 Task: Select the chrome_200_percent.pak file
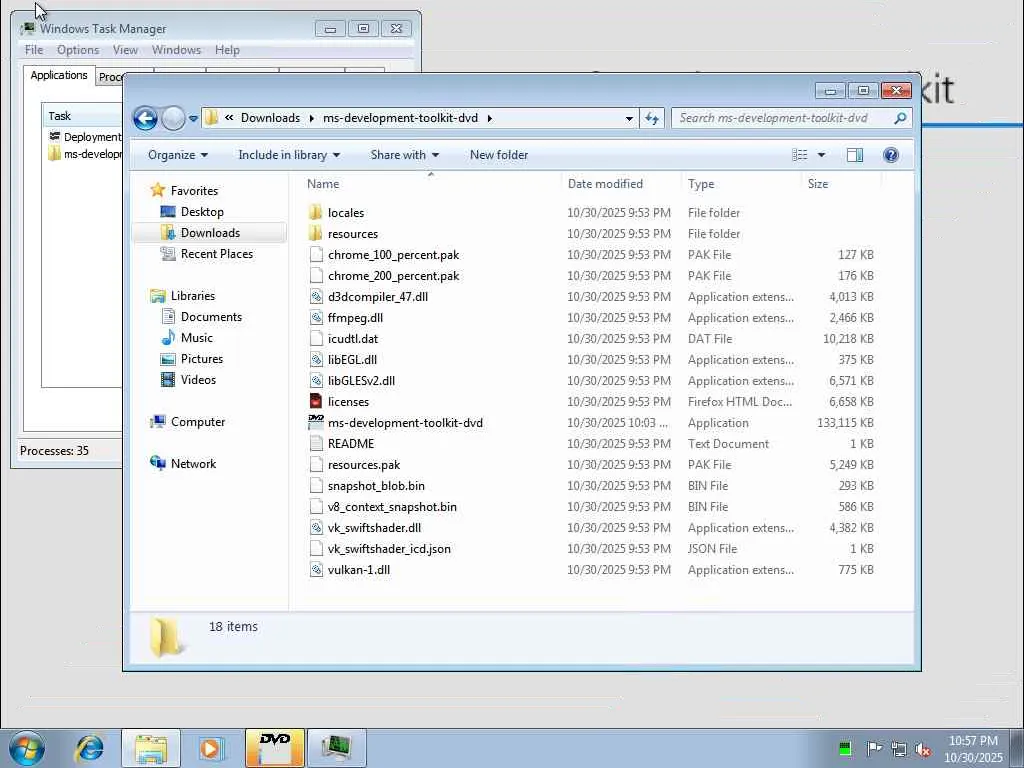[393, 276]
